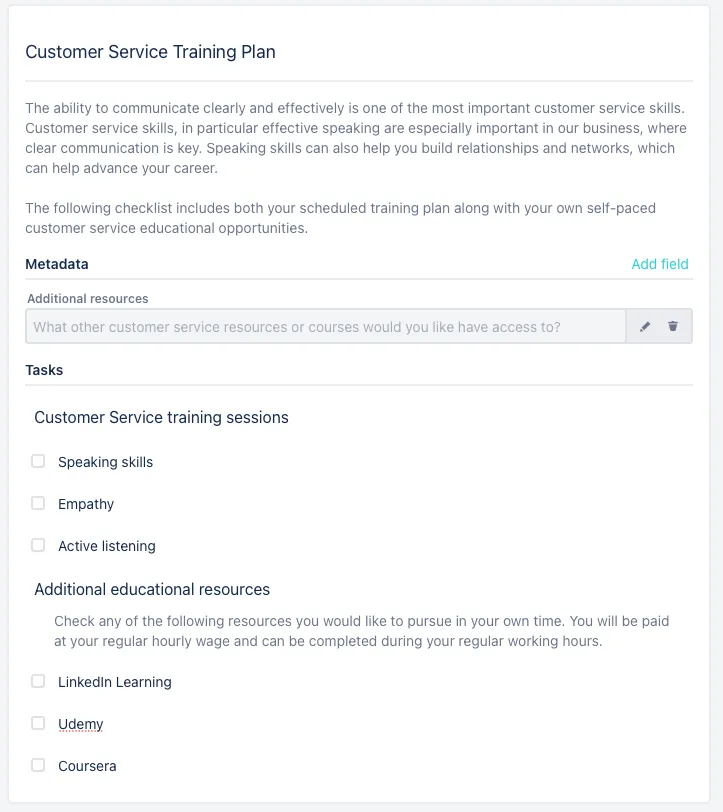
Task: Select the Customer Service Training Plan title
Action: coord(150,52)
